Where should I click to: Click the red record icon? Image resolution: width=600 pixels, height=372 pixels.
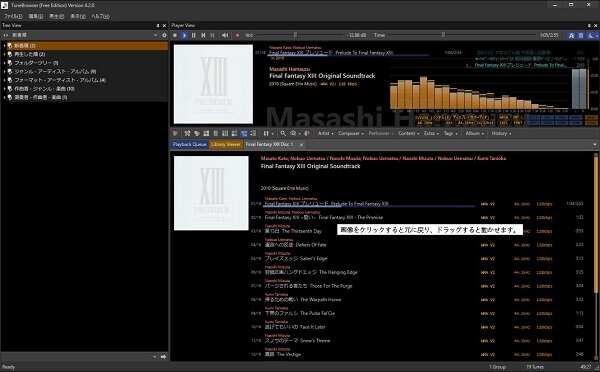pos(237,35)
